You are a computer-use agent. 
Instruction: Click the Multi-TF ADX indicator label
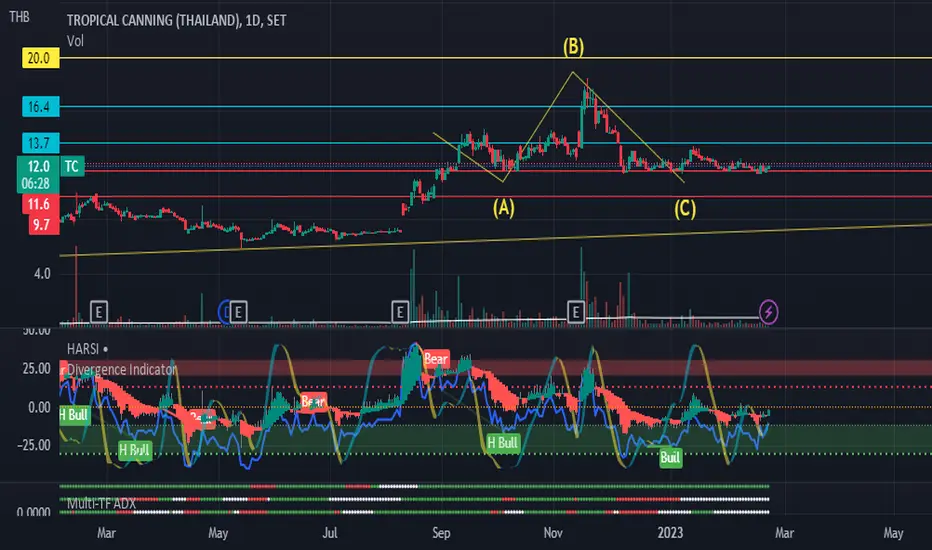click(101, 504)
